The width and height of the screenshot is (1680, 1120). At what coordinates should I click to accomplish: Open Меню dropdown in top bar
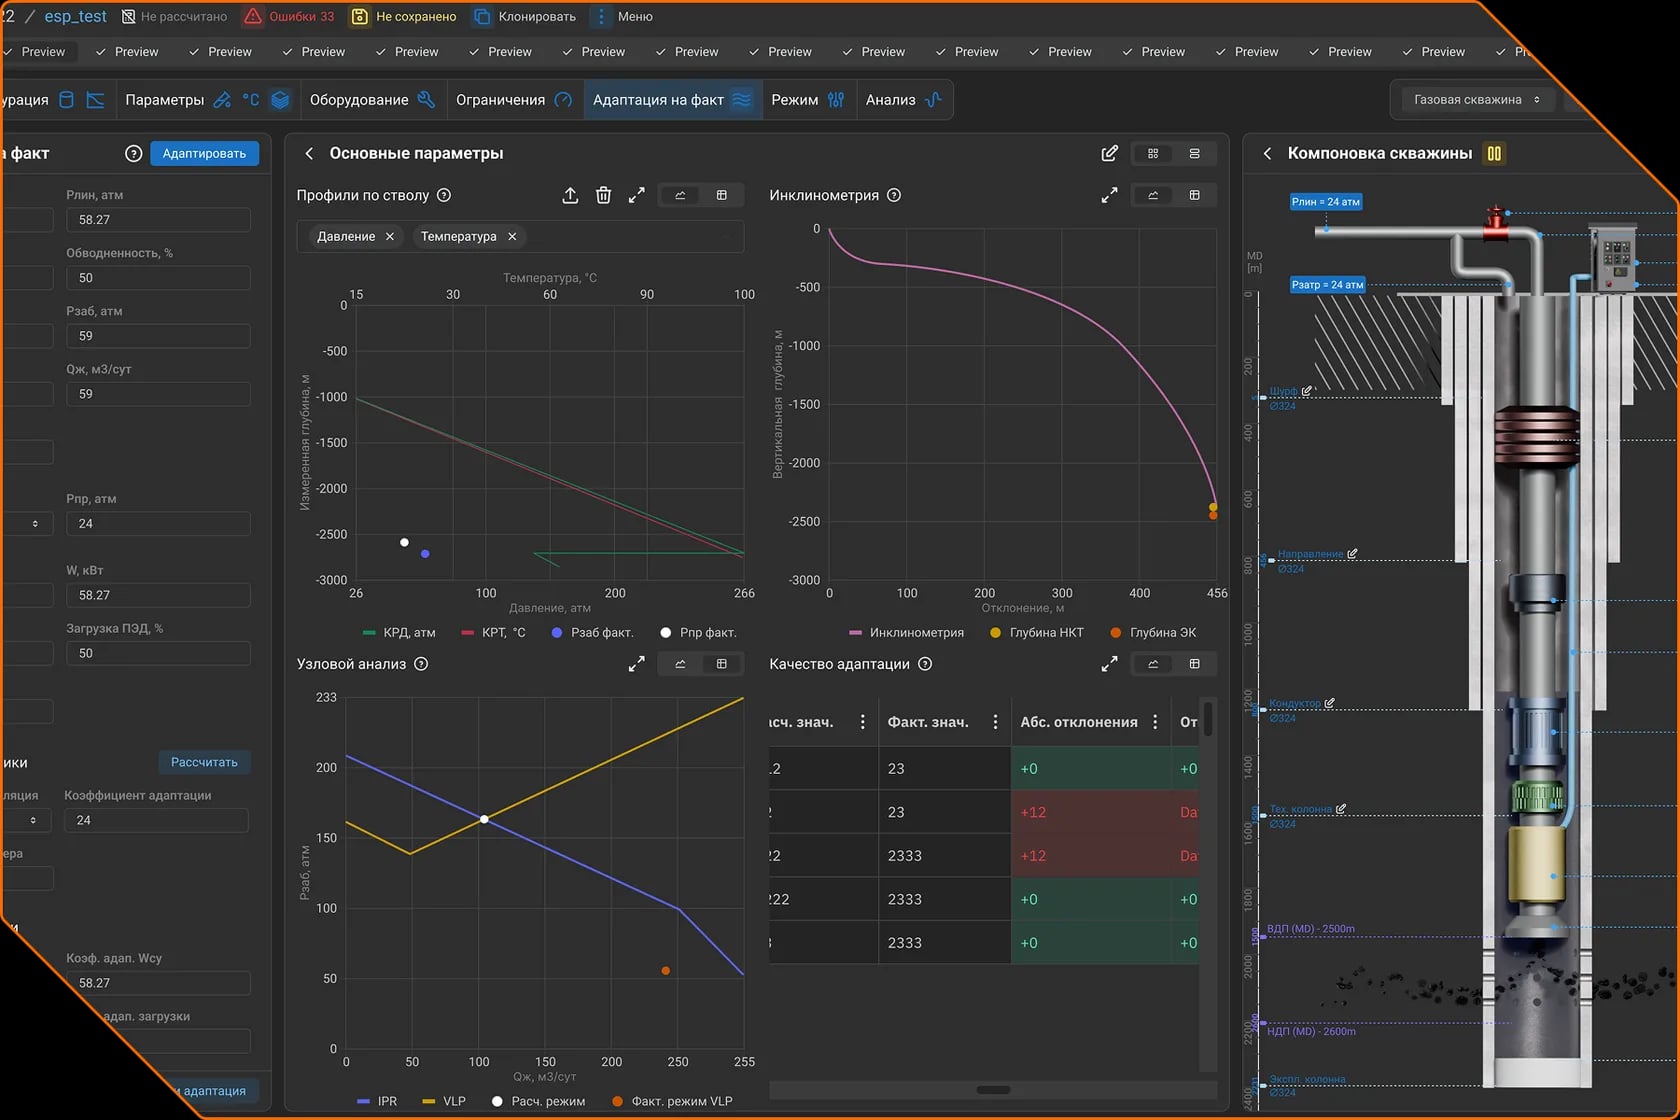624,17
